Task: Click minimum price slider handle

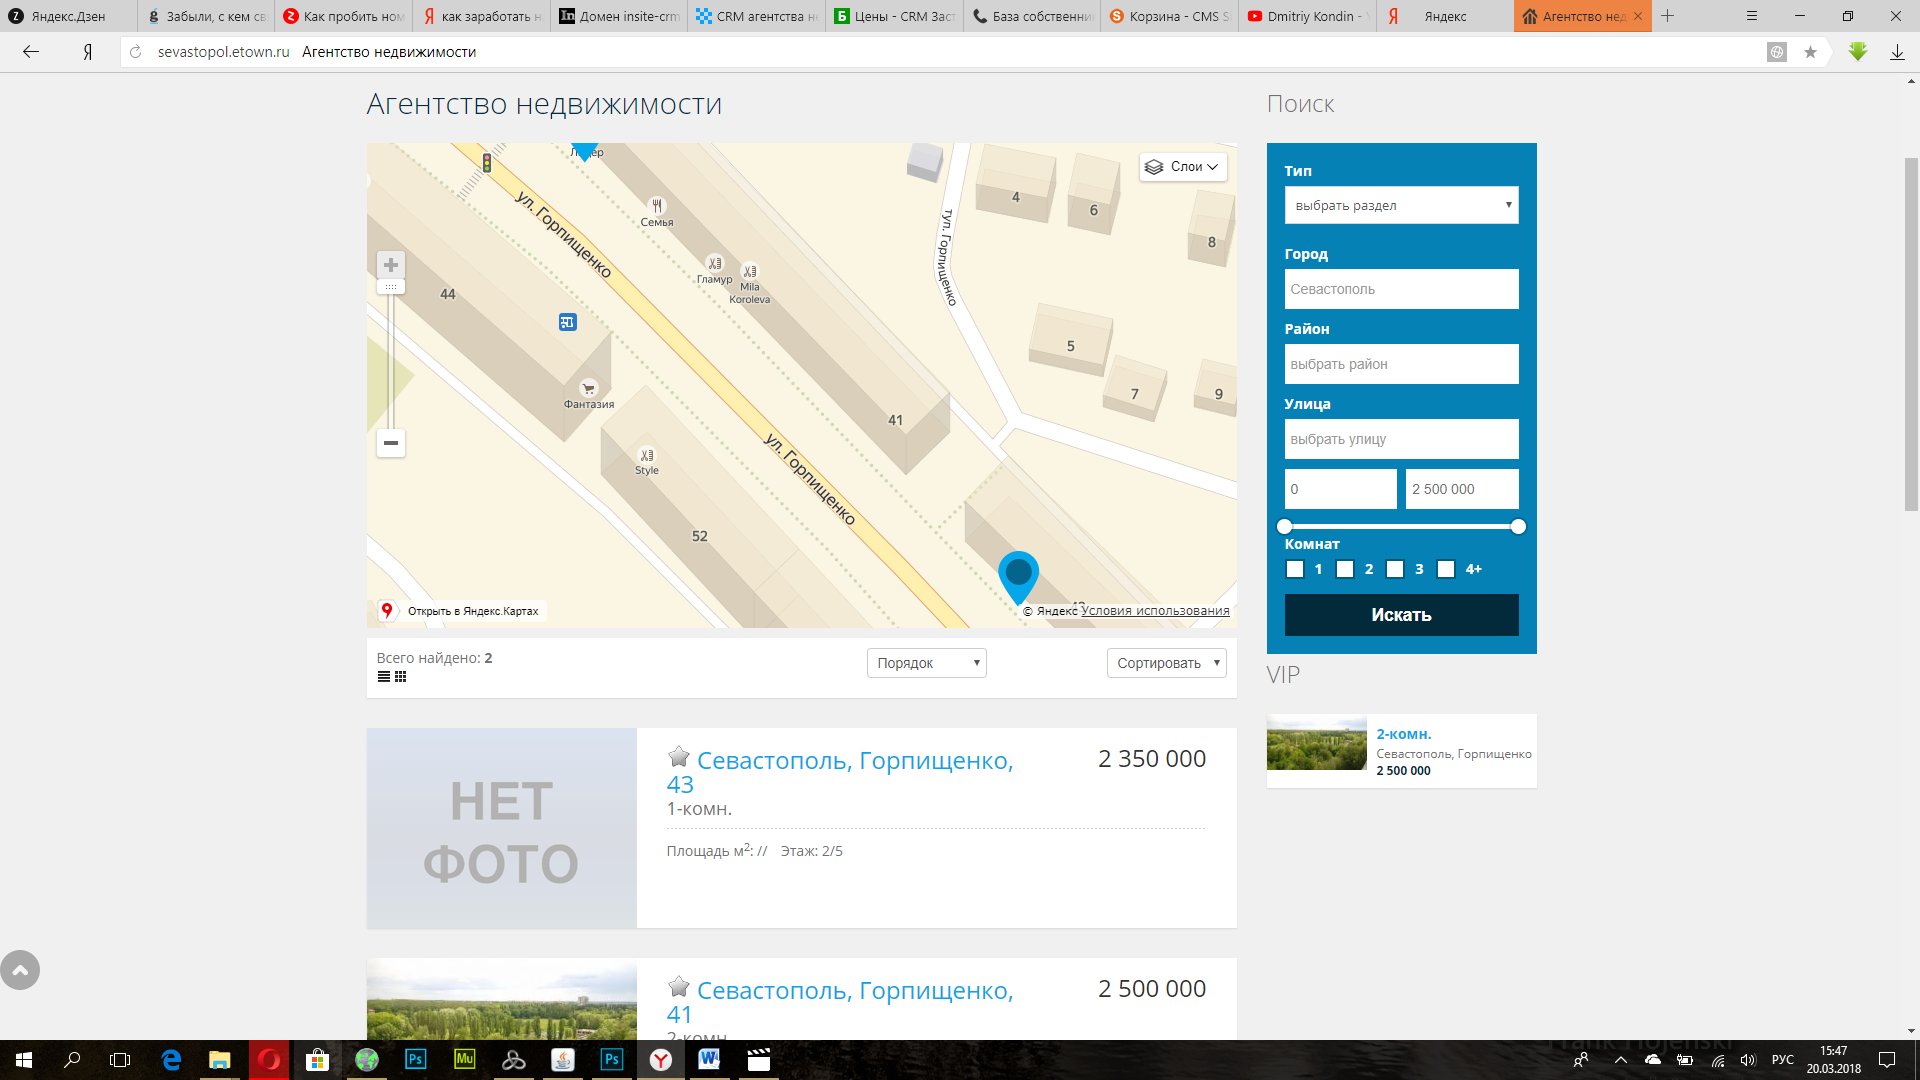Action: (1285, 527)
